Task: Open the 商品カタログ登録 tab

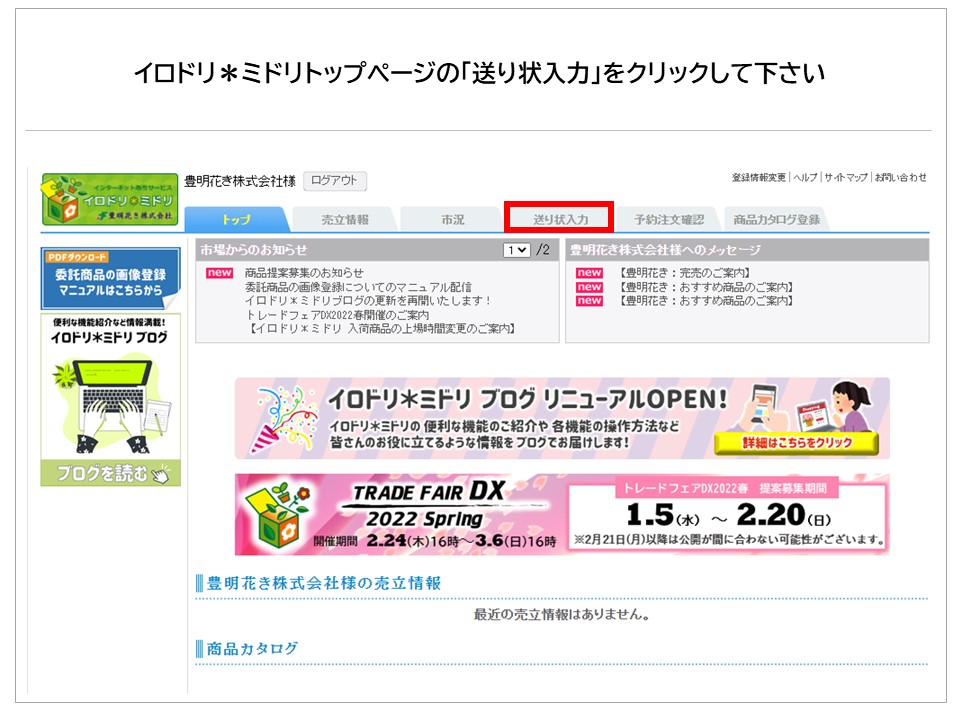Action: [776, 219]
